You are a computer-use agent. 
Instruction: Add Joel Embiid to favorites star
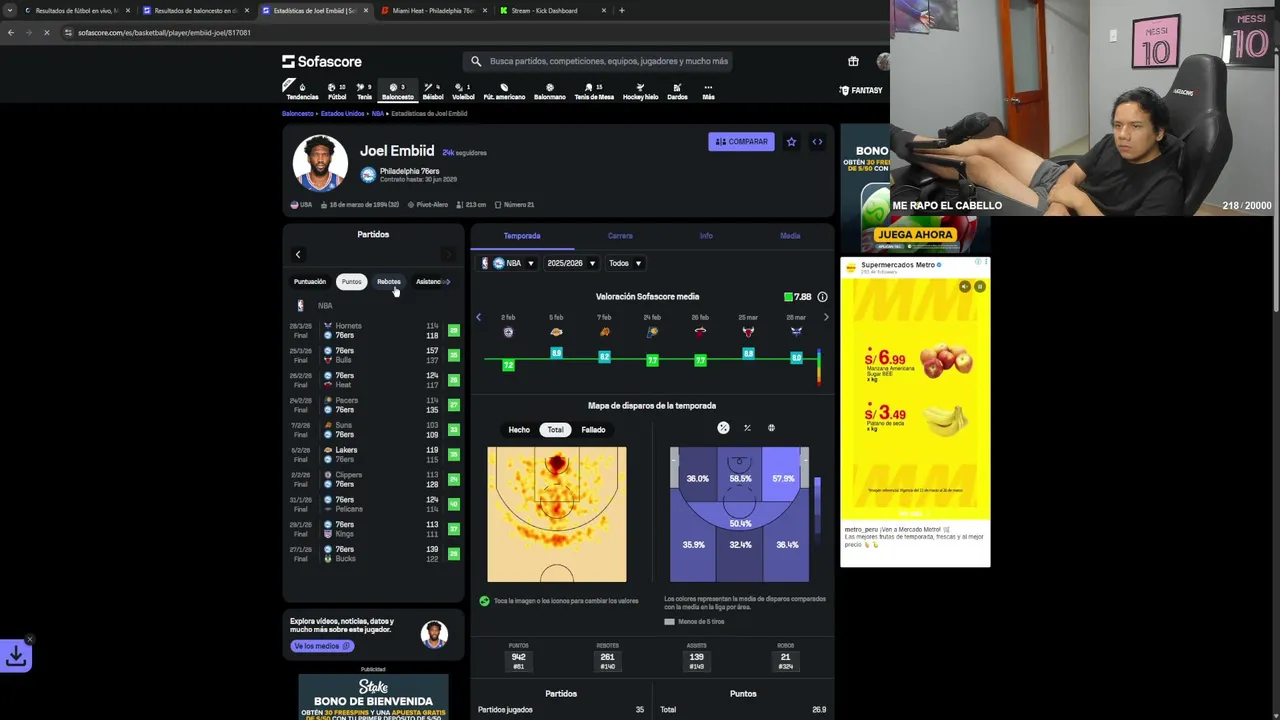point(791,142)
